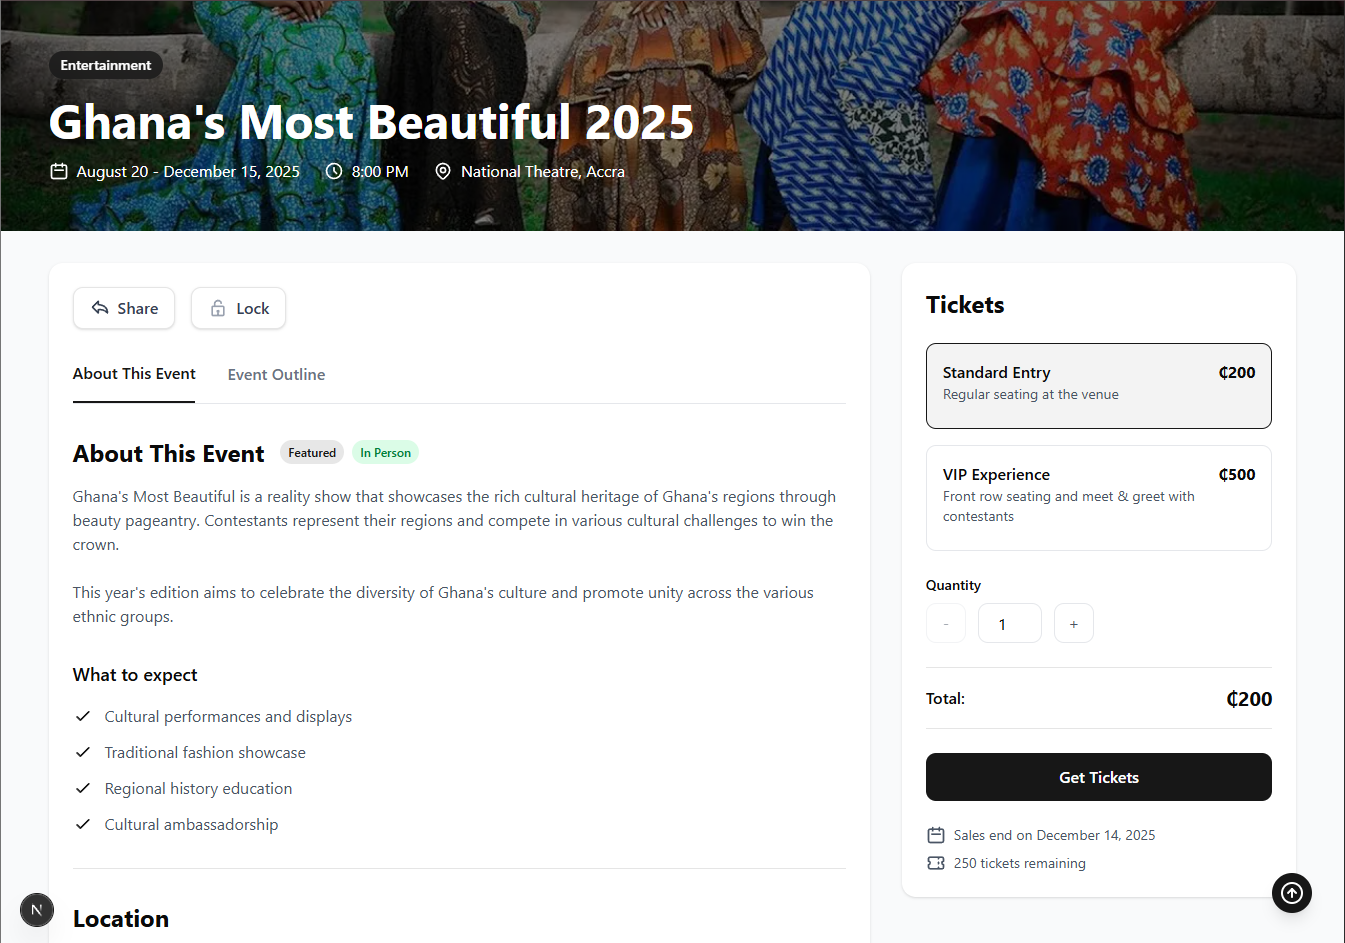This screenshot has width=1345, height=943.
Task: Select the VIP Experience ticket option
Action: click(x=1098, y=497)
